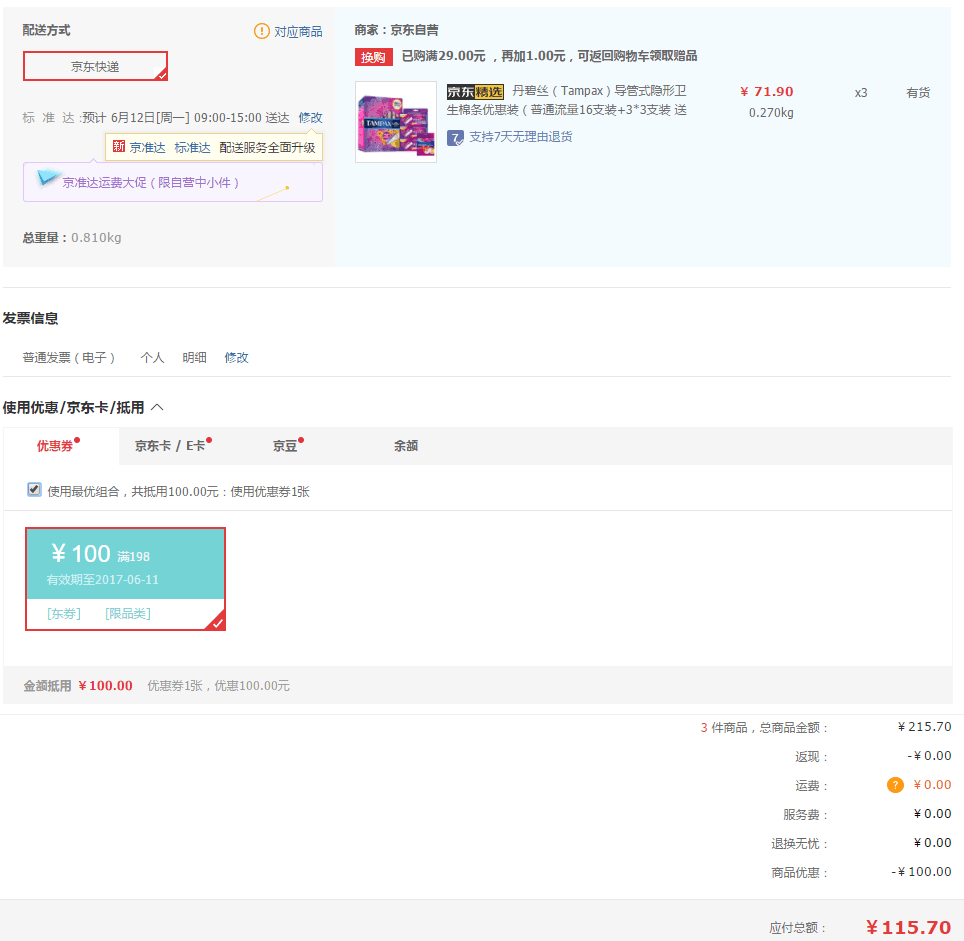
Task: Click the orange exclamation icon beside 对应商品
Action: [x=261, y=31]
